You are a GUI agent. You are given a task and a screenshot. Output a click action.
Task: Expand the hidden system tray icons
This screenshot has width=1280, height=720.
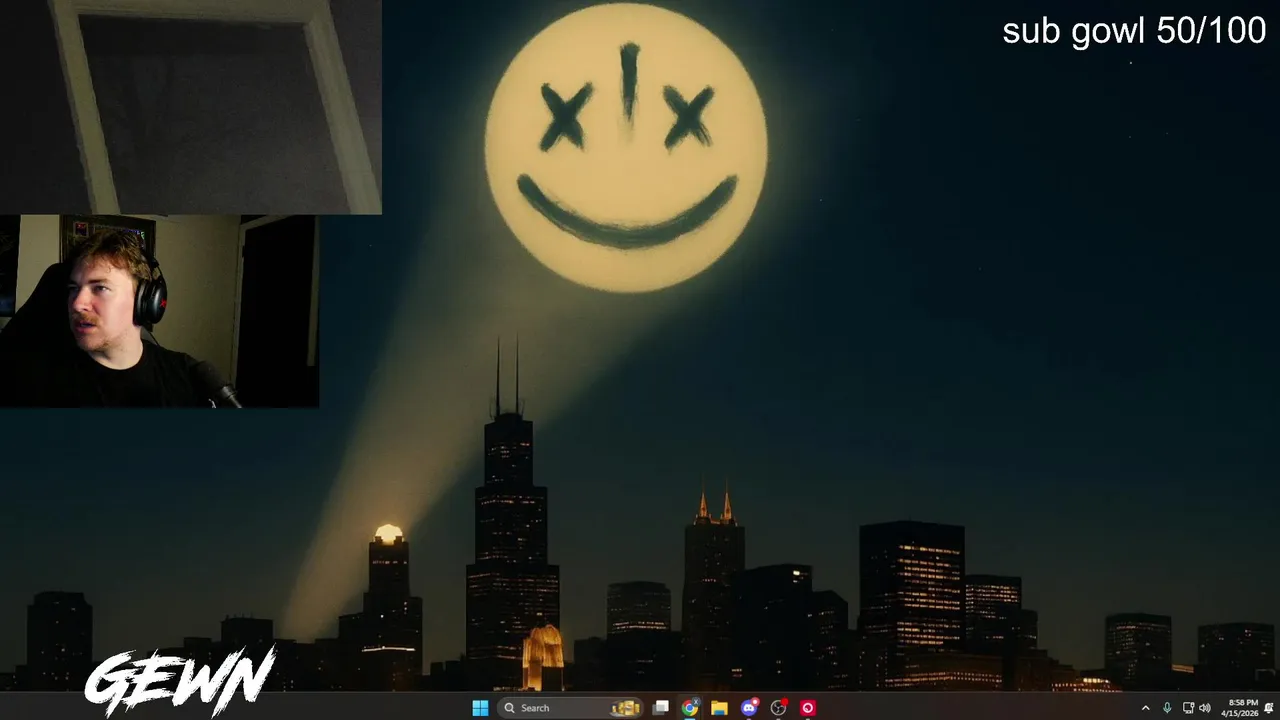(1145, 708)
